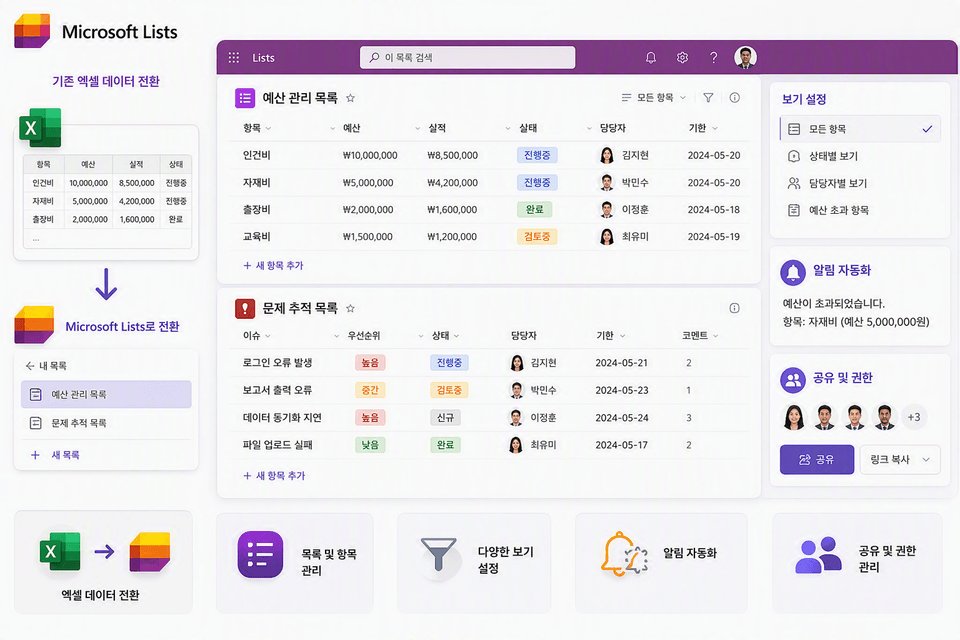Open help question mark icon
The width and height of the screenshot is (960, 640).
tap(713, 58)
